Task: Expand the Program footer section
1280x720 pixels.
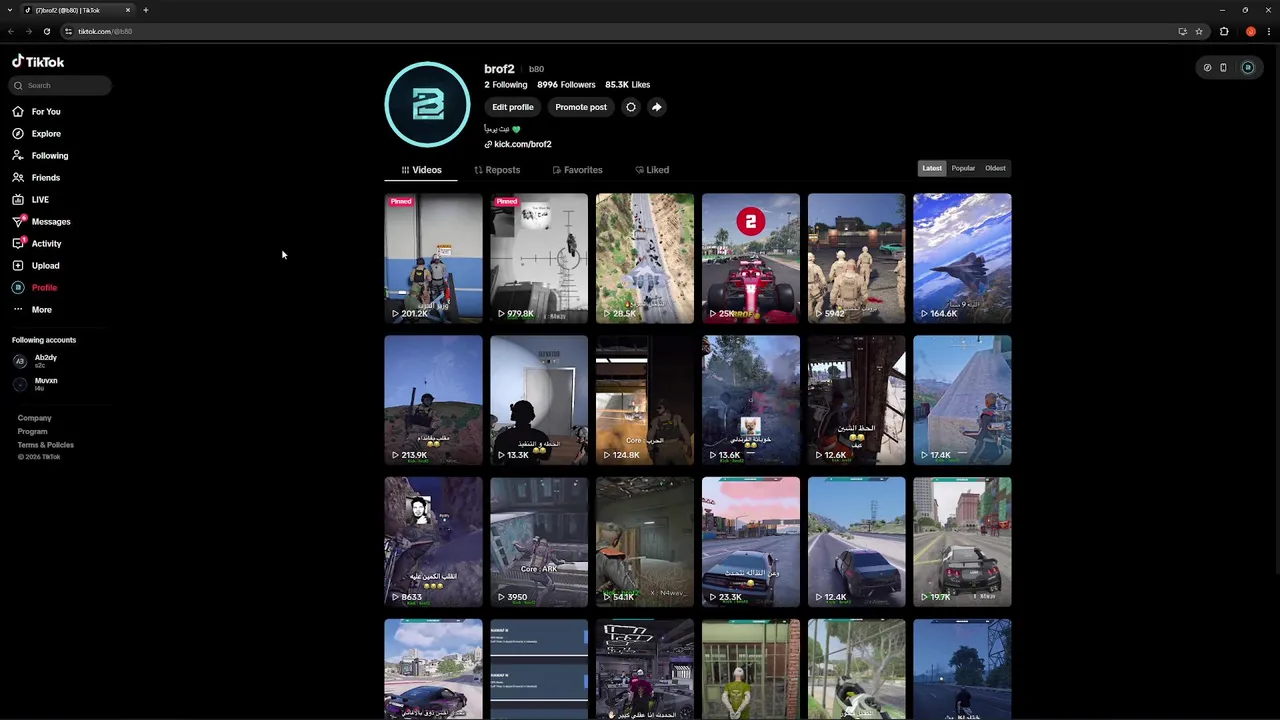Action: click(x=32, y=431)
